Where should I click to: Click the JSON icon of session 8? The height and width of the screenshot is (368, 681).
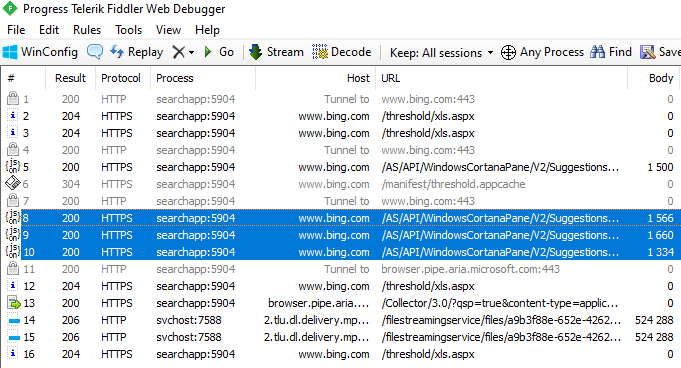[x=13, y=217]
